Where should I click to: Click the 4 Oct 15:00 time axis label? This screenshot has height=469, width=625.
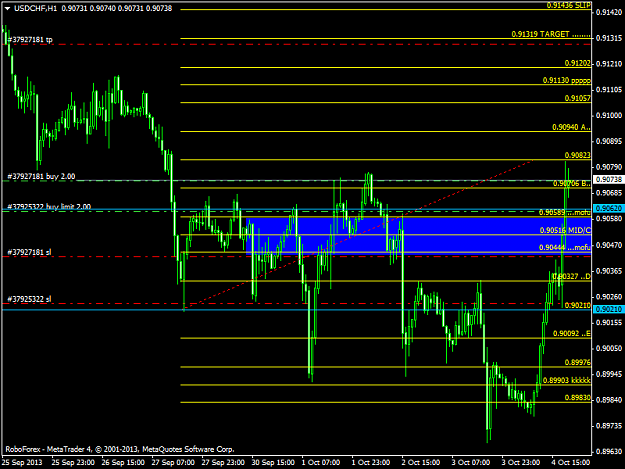pos(571,463)
